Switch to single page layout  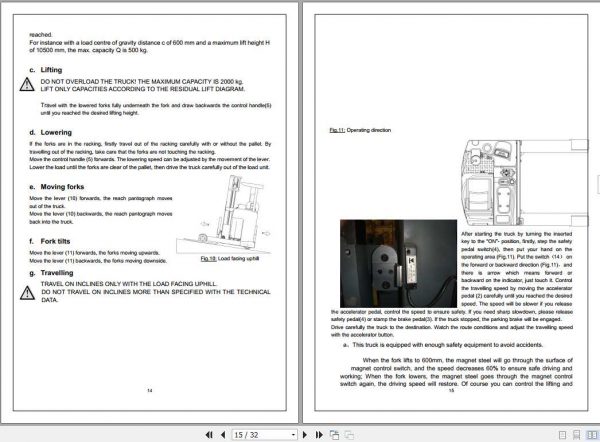pyautogui.click(x=562, y=435)
